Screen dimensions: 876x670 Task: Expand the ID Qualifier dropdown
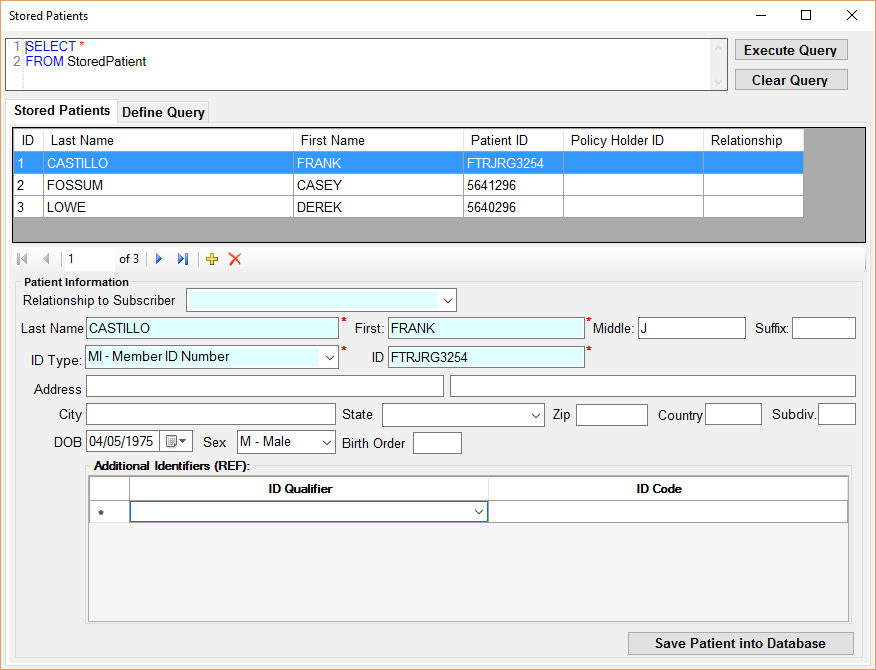tap(477, 512)
